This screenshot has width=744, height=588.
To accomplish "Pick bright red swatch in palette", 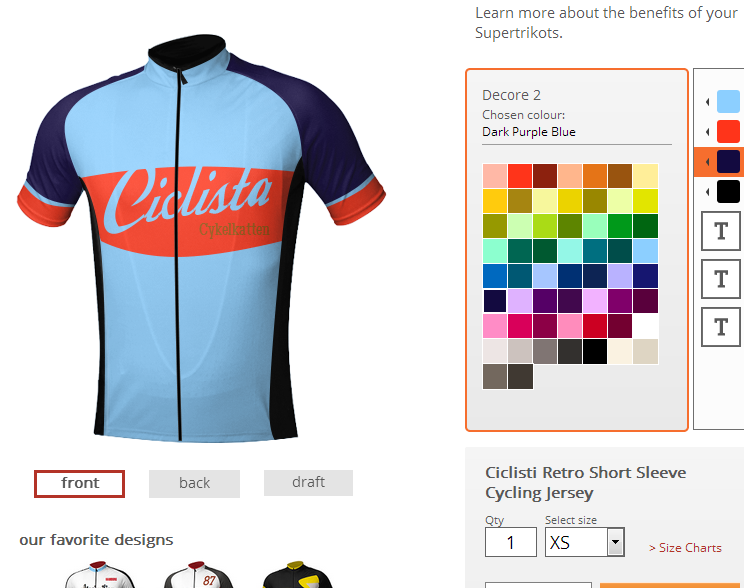I will point(520,176).
